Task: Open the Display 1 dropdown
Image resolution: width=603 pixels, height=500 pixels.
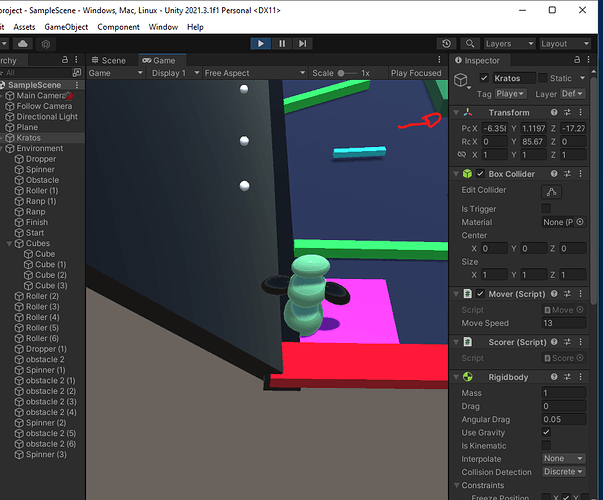Action: [x=174, y=73]
